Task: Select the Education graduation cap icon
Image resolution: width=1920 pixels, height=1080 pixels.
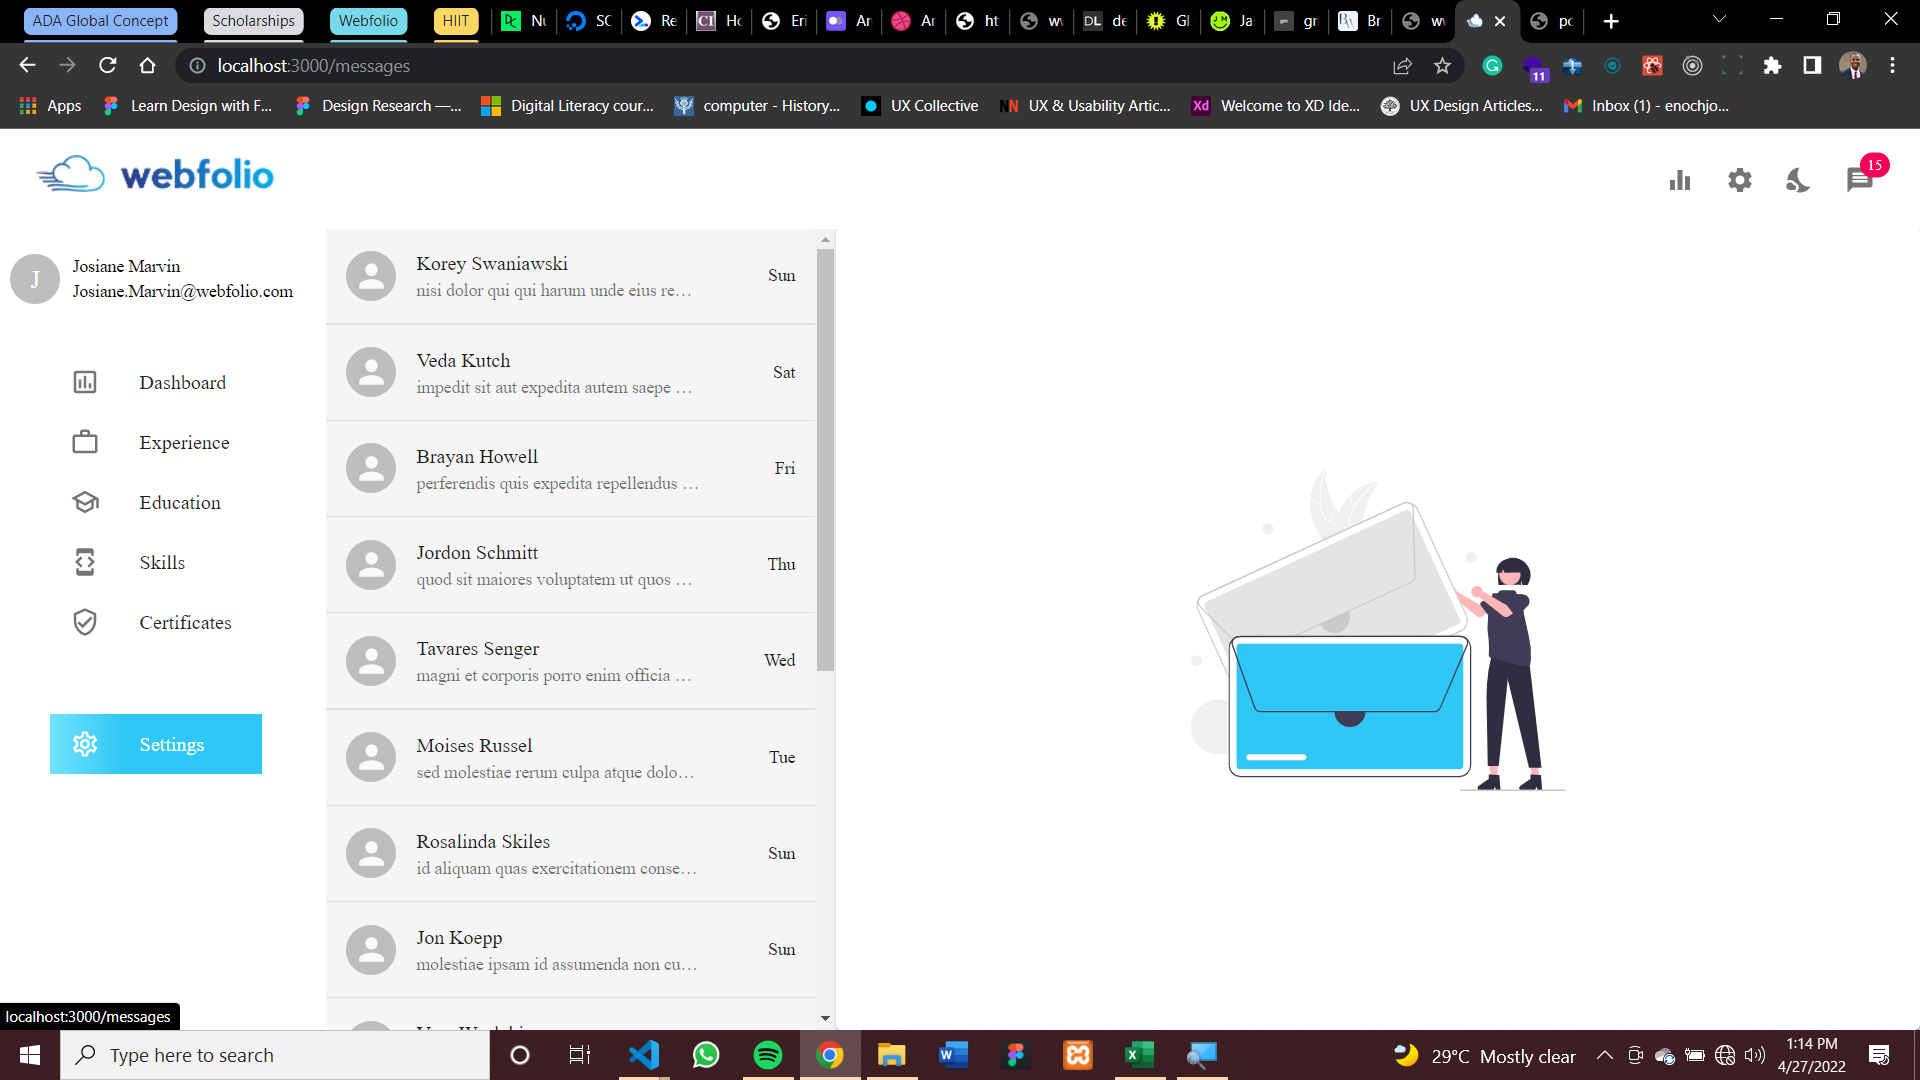Action: [x=84, y=501]
